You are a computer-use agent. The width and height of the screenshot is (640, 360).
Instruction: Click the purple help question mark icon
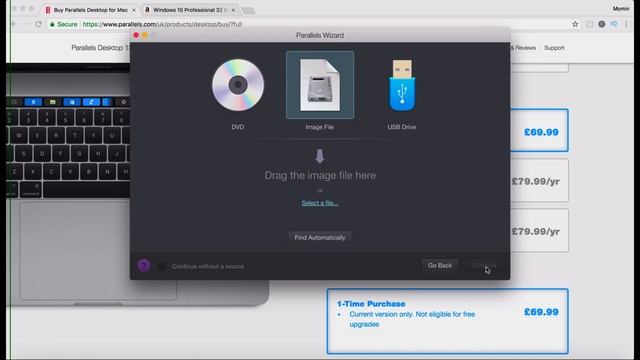(144, 266)
